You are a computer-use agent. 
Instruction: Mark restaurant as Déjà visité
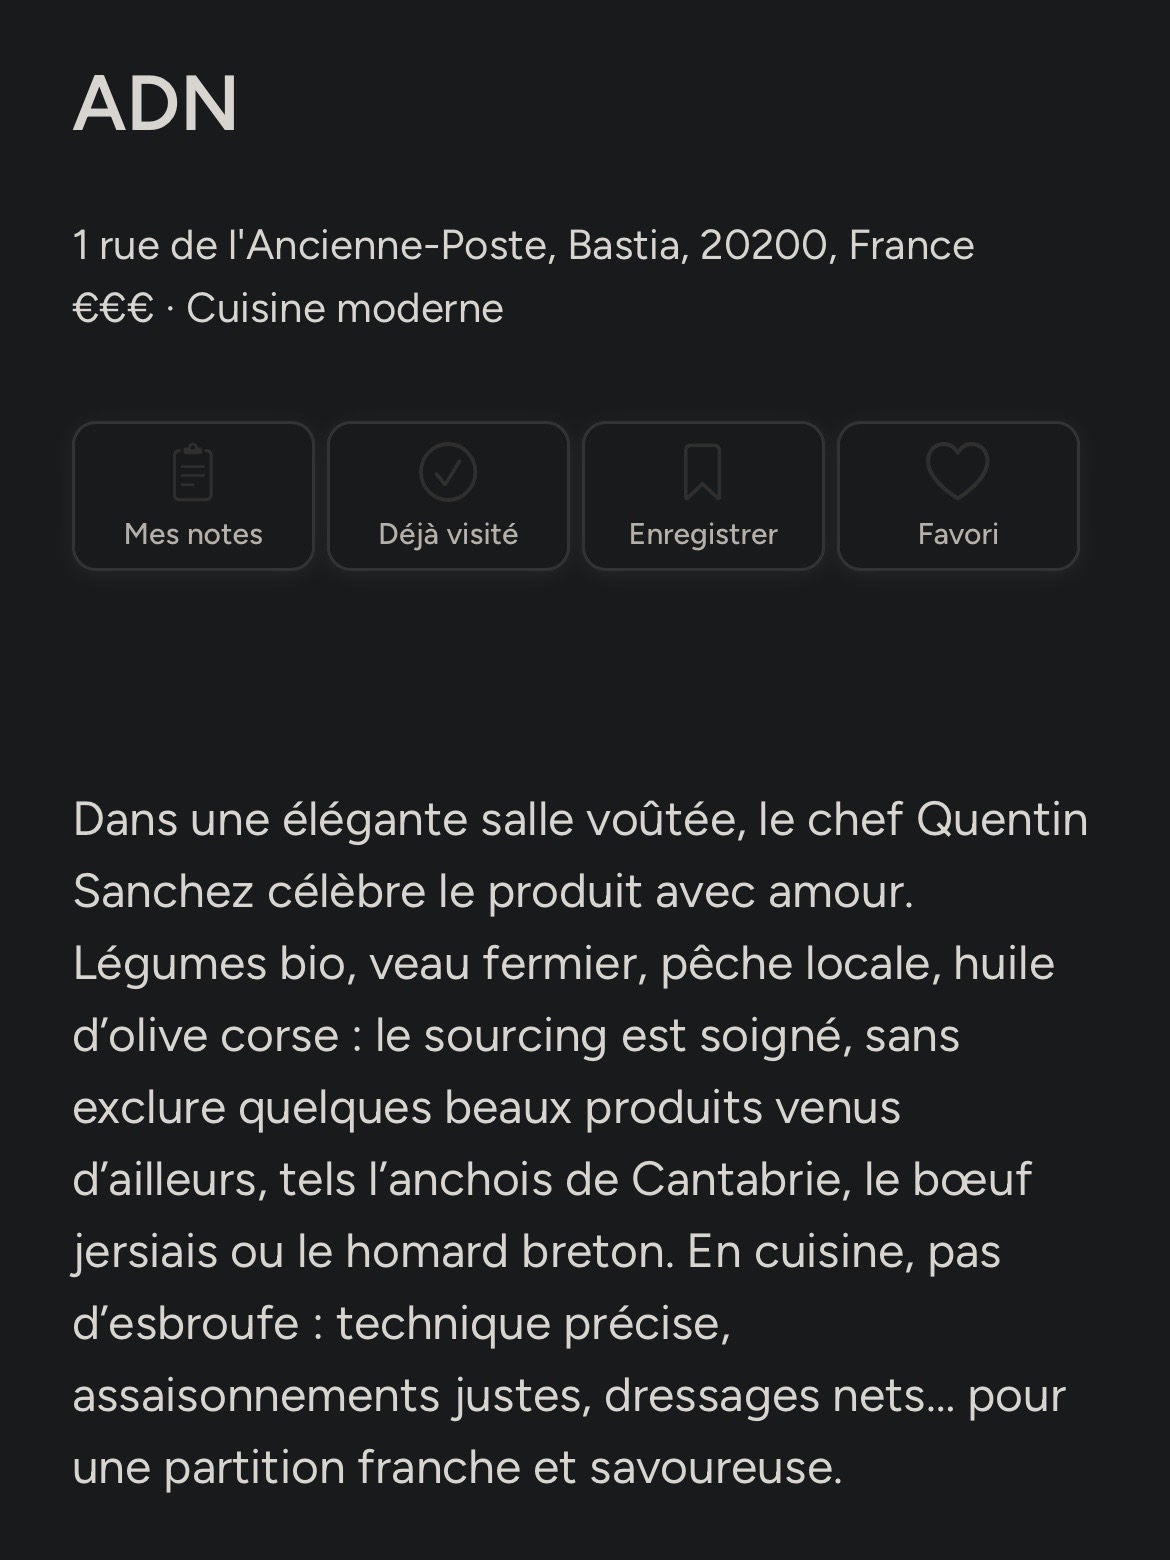click(448, 534)
